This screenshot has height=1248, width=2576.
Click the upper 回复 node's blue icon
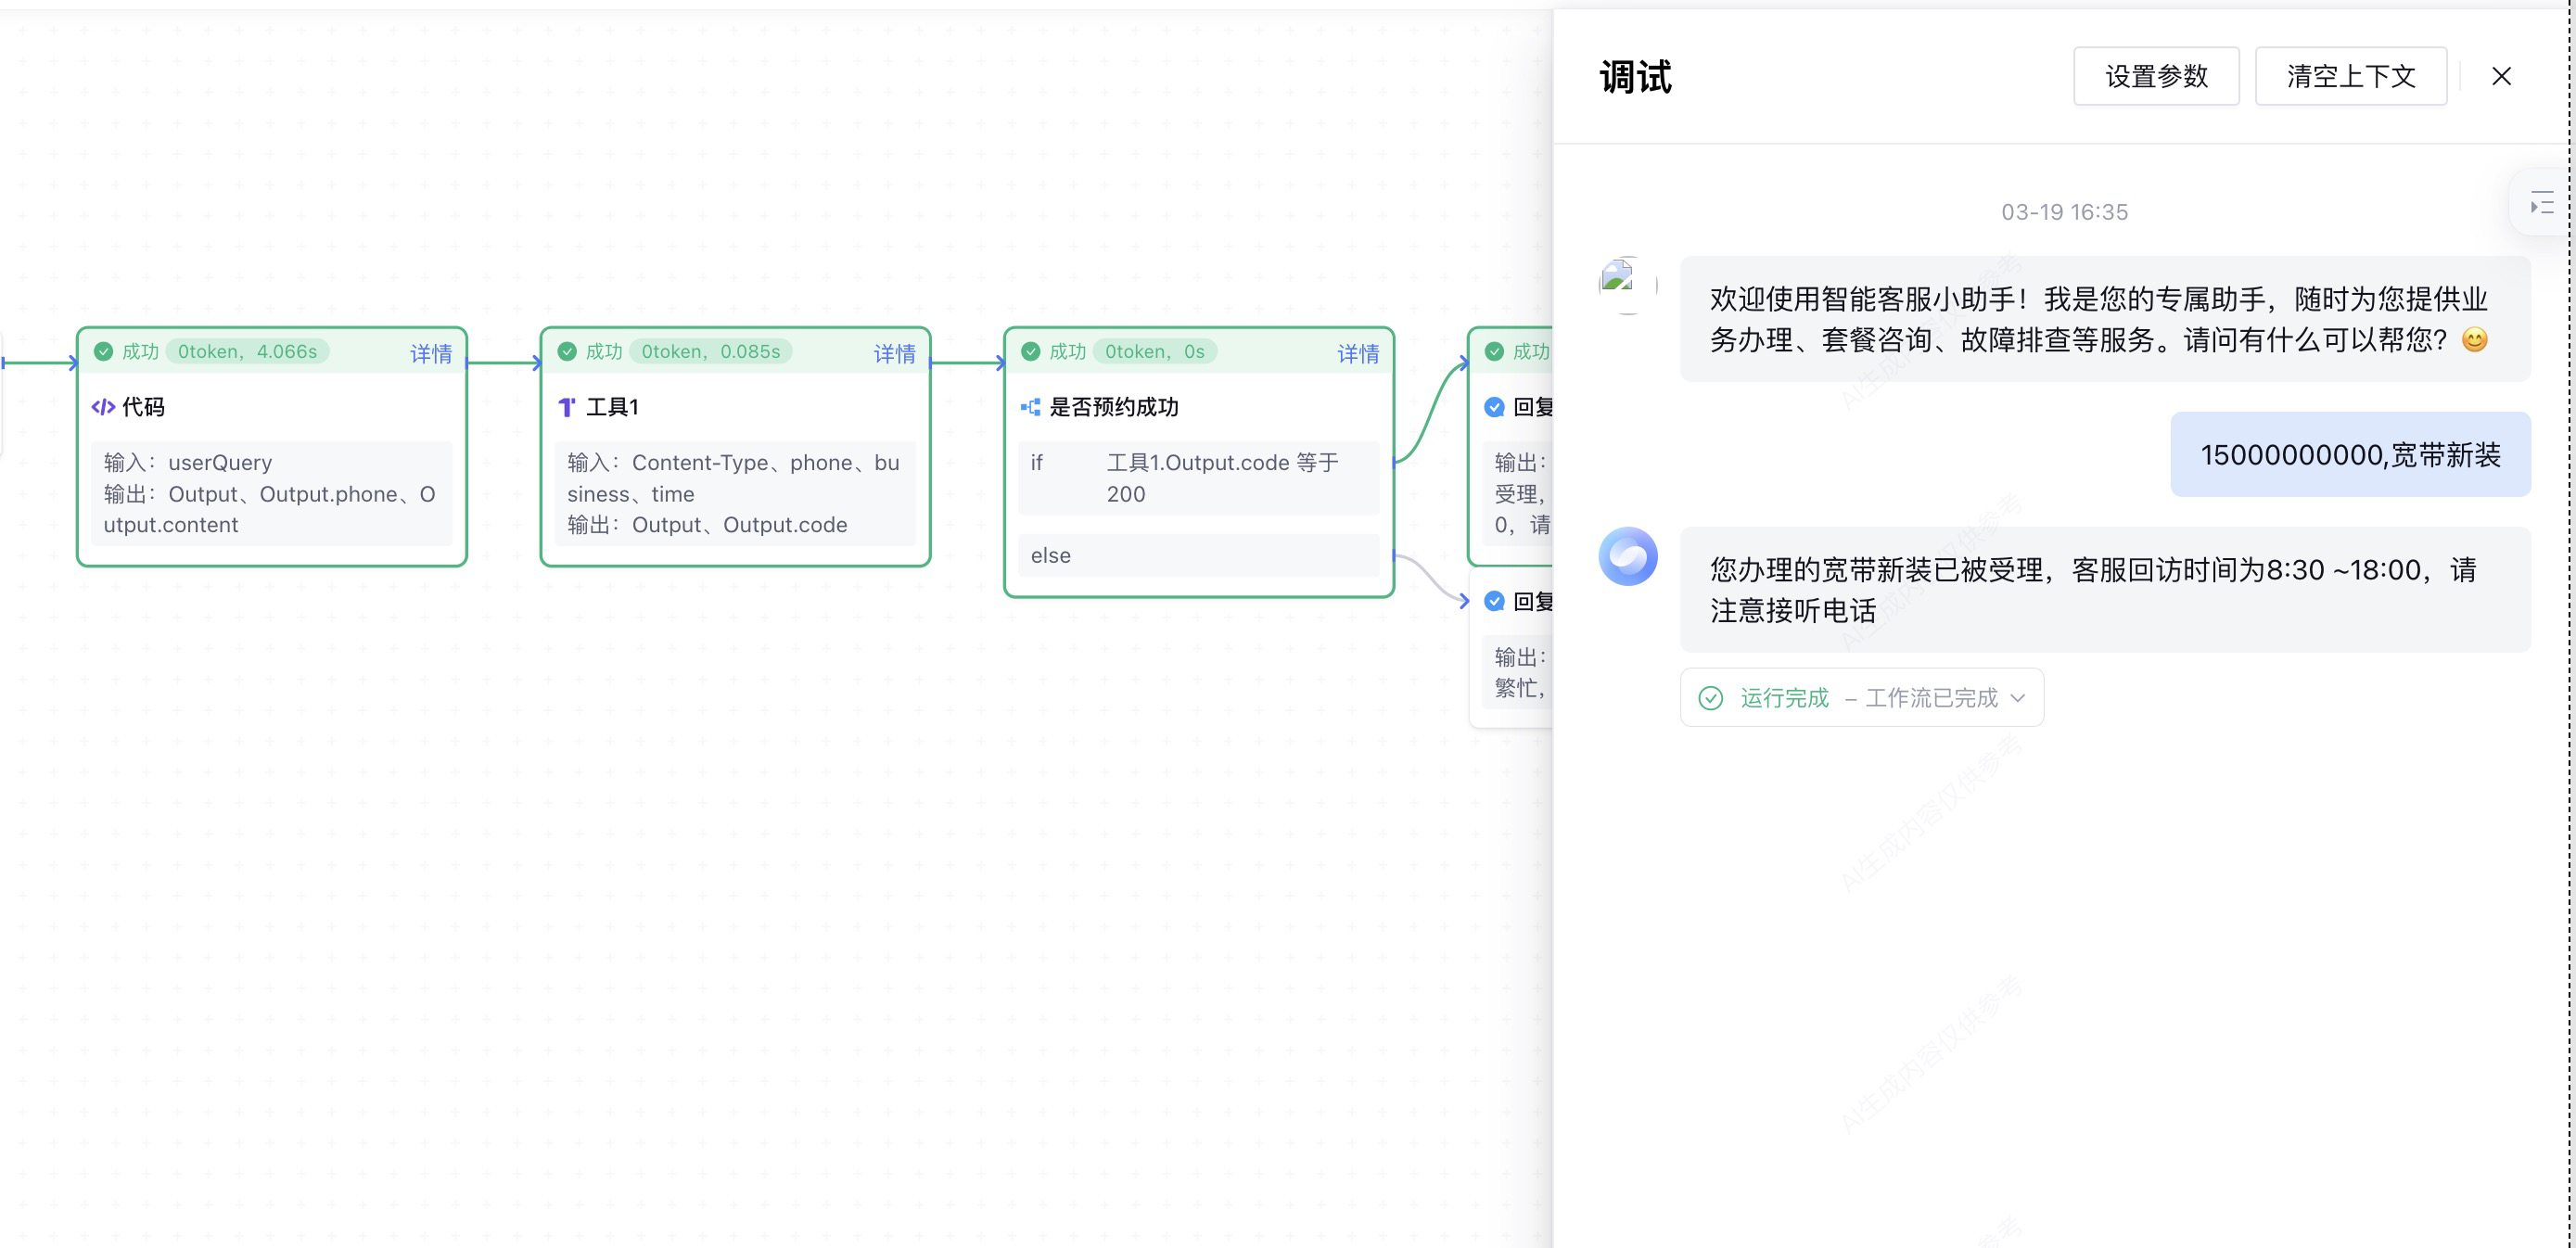[1494, 407]
